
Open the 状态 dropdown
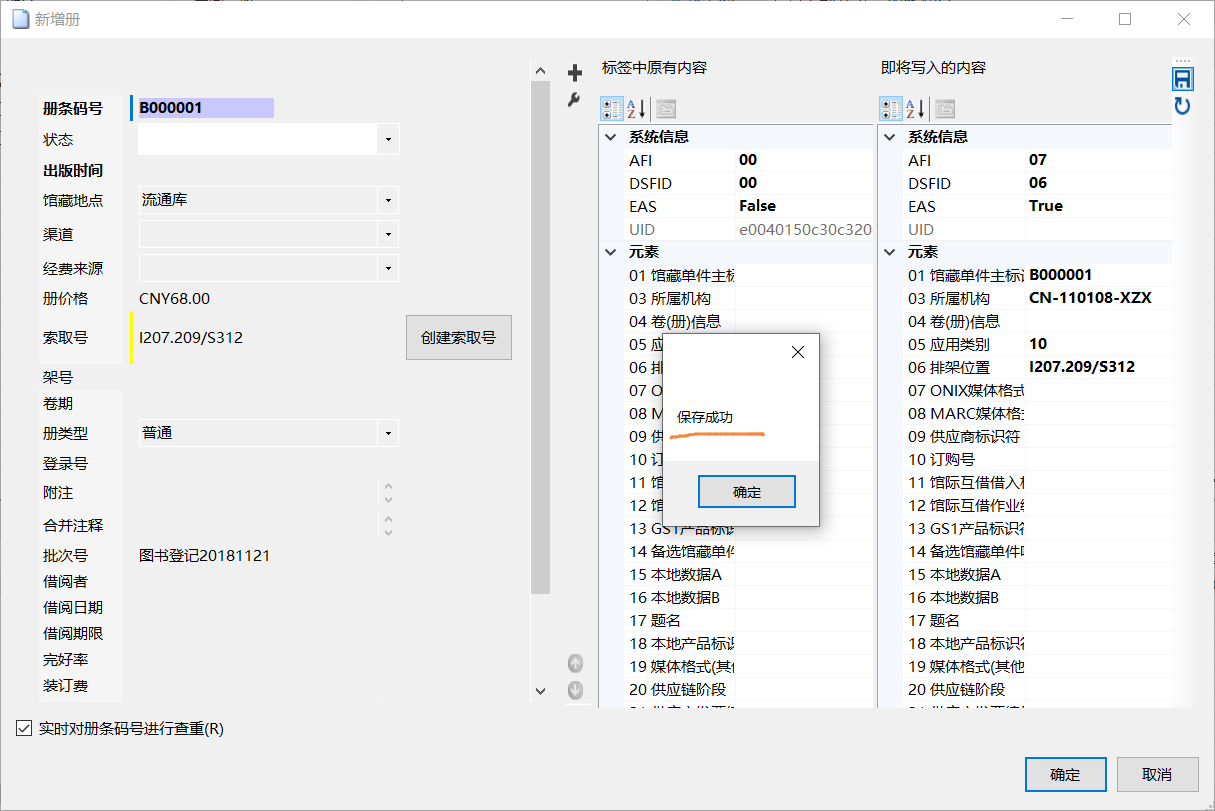coord(388,139)
